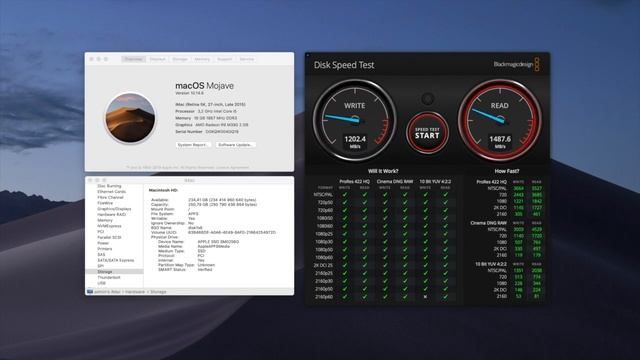
Task: Click the 'macOS Mojave' heading
Action: click(x=204, y=86)
